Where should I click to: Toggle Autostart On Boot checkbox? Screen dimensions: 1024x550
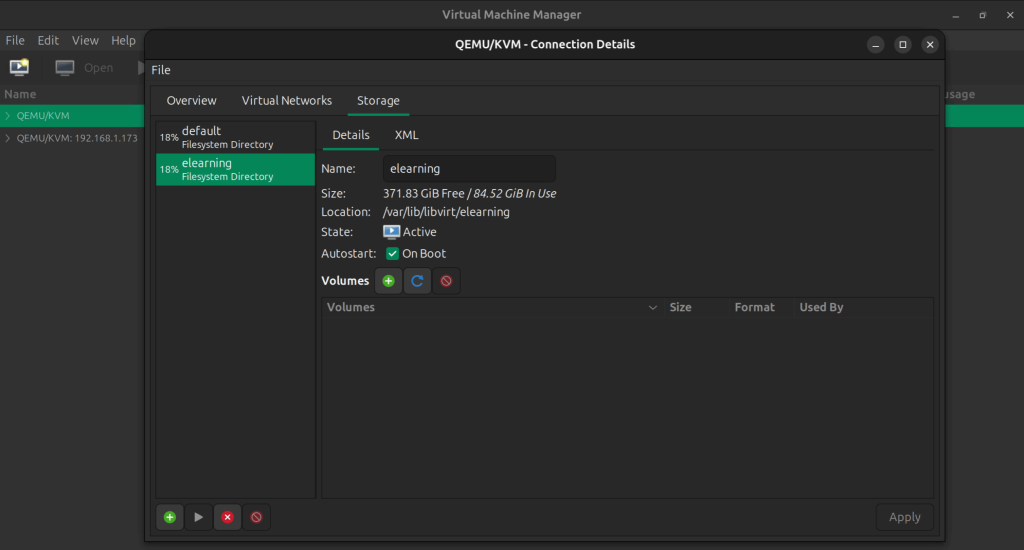pyautogui.click(x=392, y=253)
